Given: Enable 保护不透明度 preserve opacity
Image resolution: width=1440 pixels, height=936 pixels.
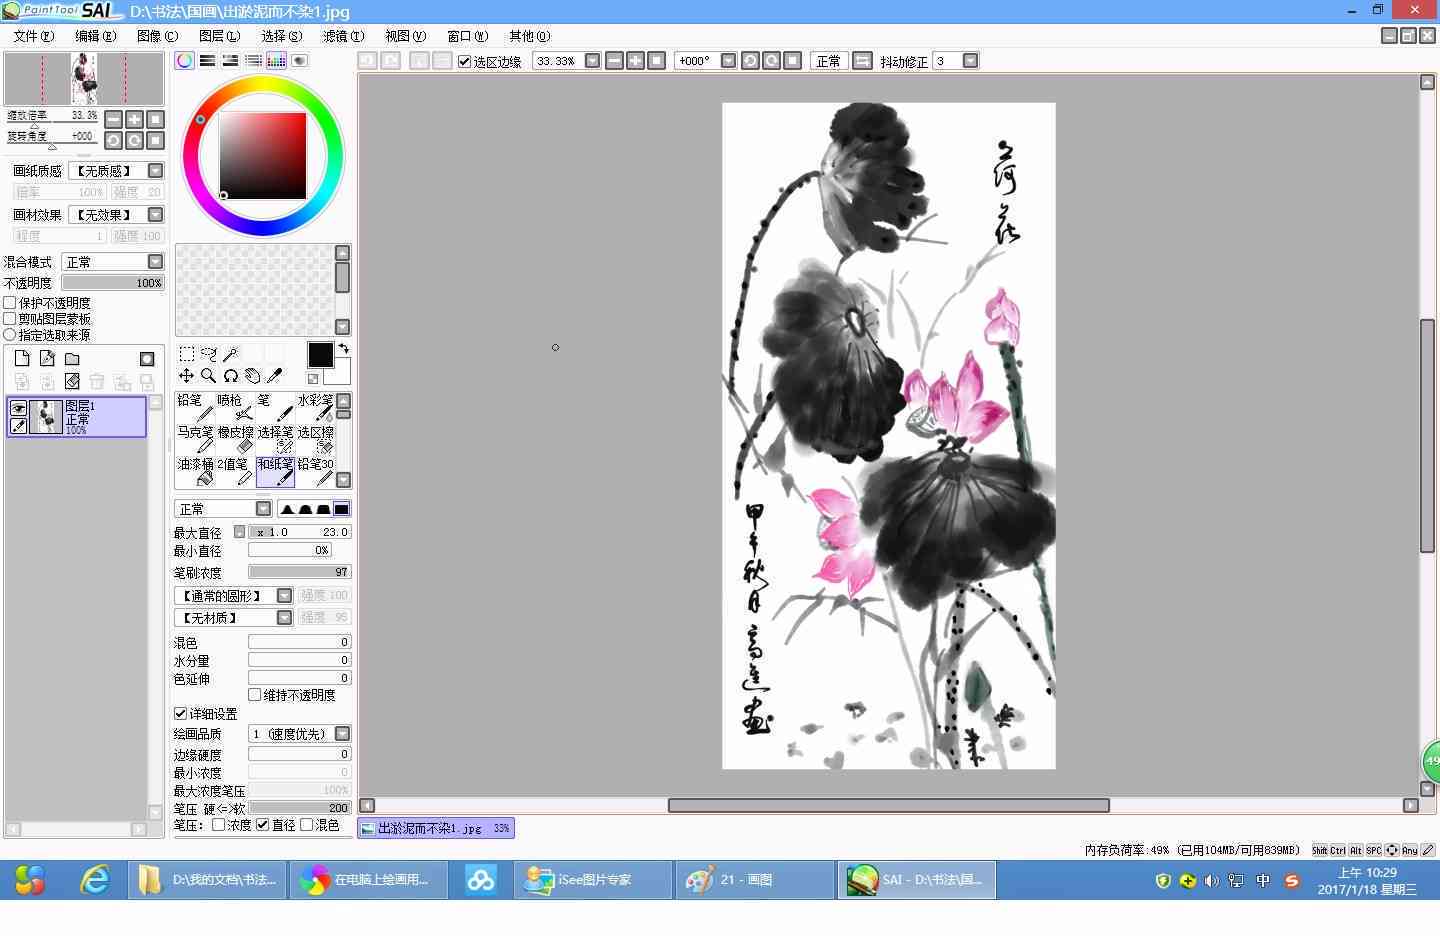Looking at the screenshot, I should pos(10,303).
